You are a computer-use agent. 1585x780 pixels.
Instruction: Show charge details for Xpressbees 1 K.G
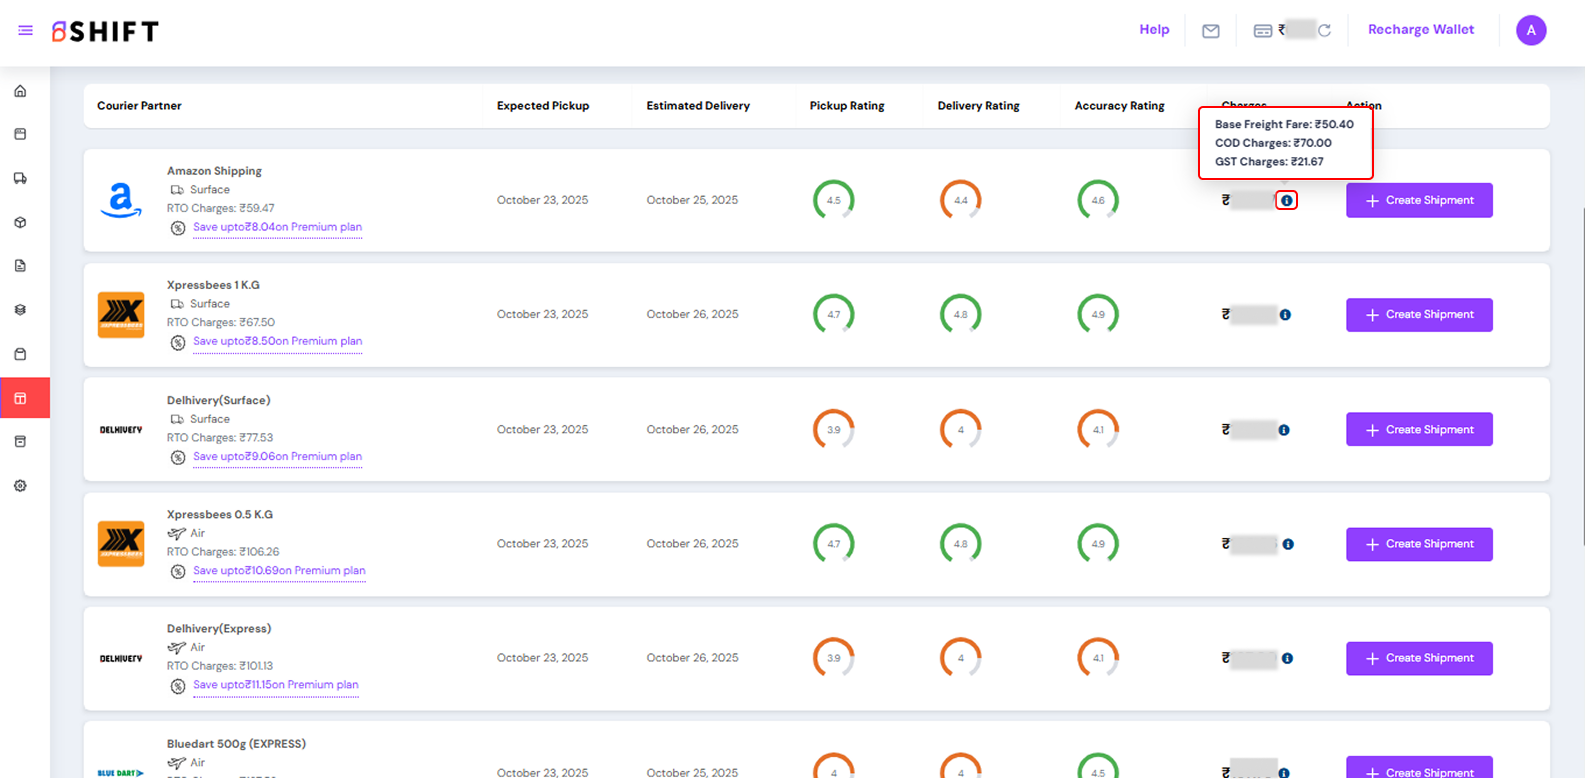pyautogui.click(x=1285, y=315)
